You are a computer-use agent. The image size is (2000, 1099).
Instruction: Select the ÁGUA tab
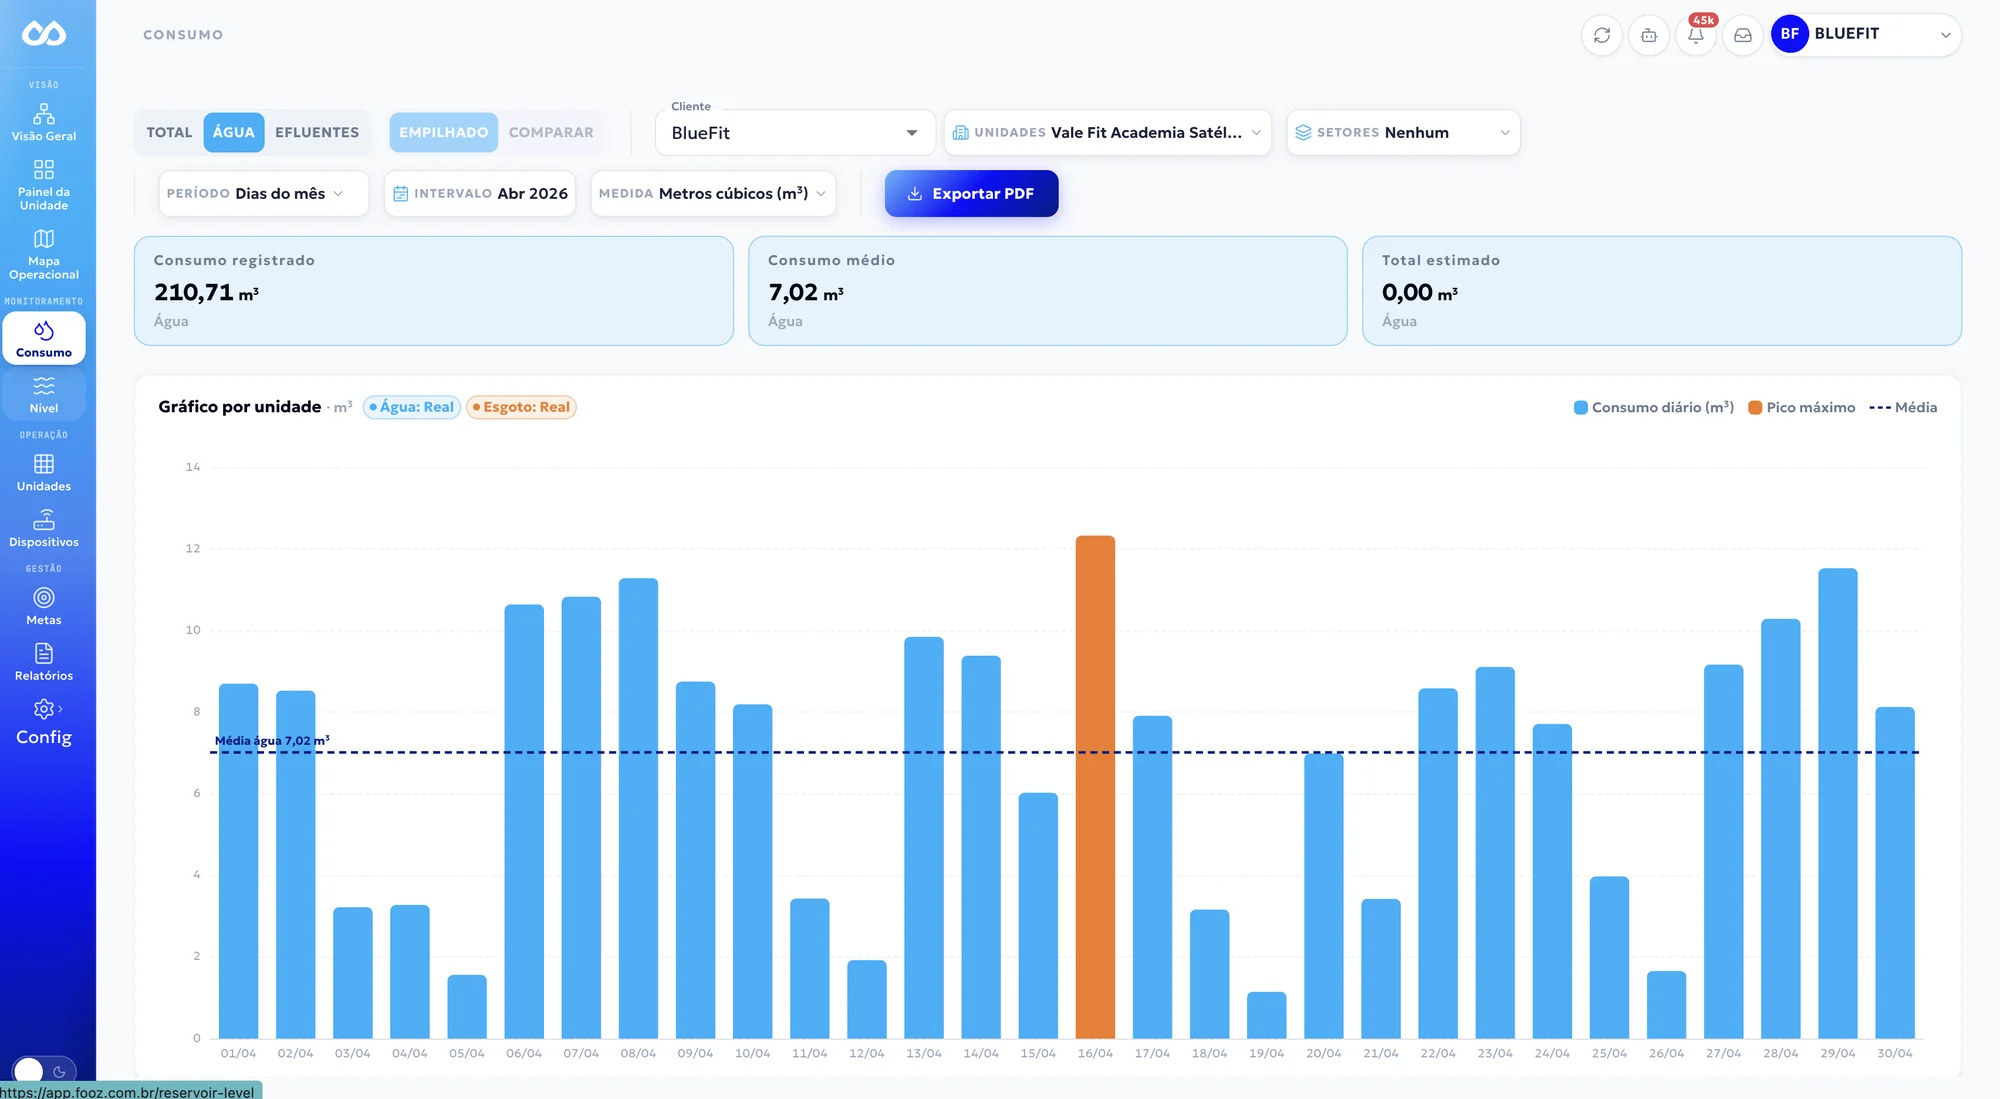click(x=234, y=133)
